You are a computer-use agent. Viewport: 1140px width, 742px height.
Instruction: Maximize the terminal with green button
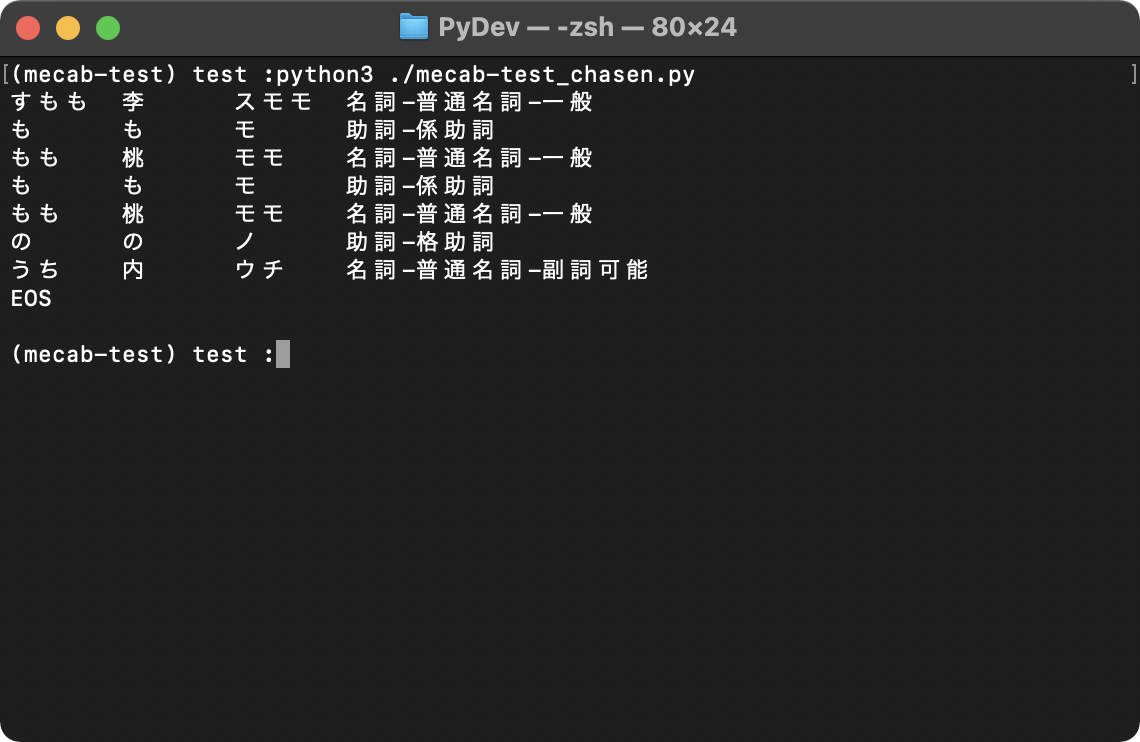point(108,28)
